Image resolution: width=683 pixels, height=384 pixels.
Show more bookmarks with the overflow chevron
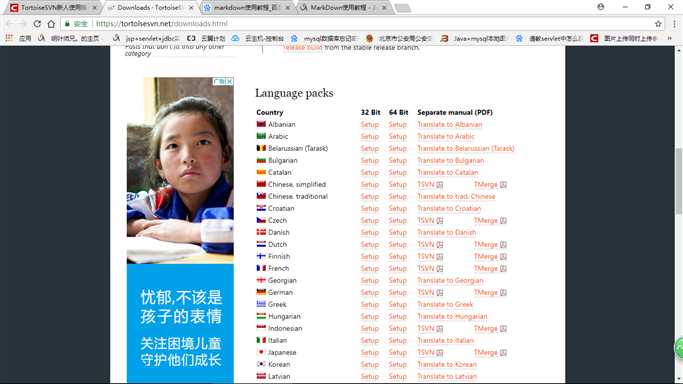pyautogui.click(x=669, y=38)
